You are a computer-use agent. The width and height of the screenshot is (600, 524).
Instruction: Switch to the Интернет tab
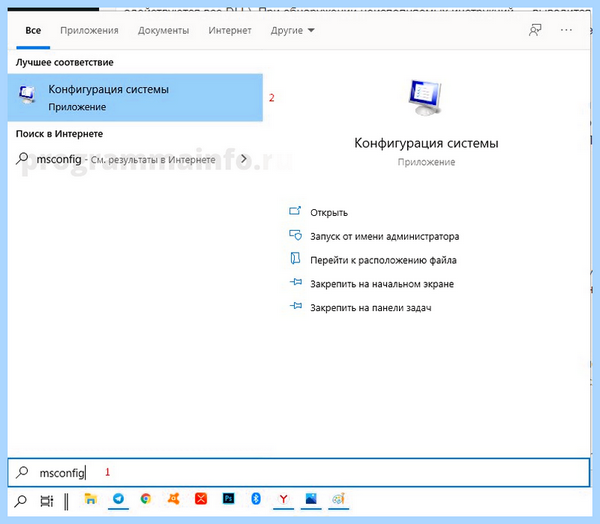click(230, 31)
